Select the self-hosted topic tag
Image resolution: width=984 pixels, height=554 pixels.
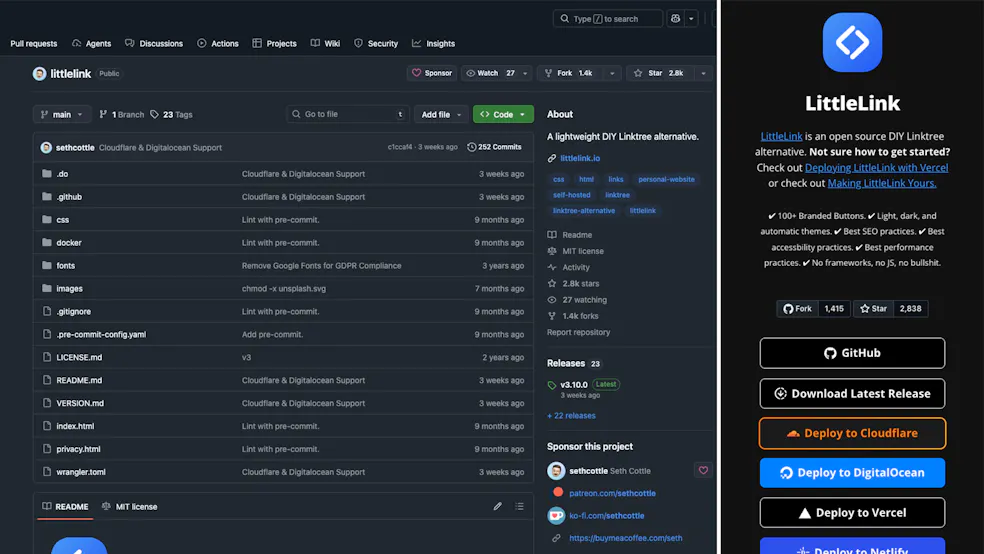tap(572, 195)
